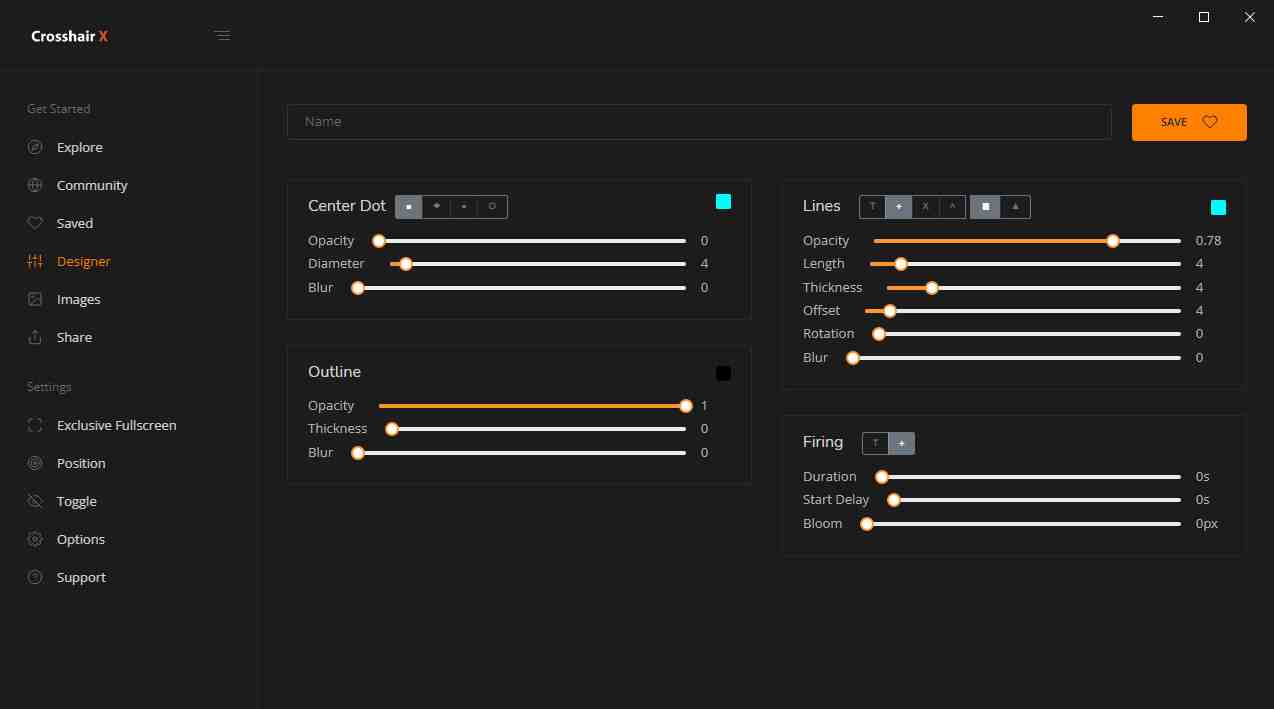Click the Explore compass icon

[x=35, y=147]
